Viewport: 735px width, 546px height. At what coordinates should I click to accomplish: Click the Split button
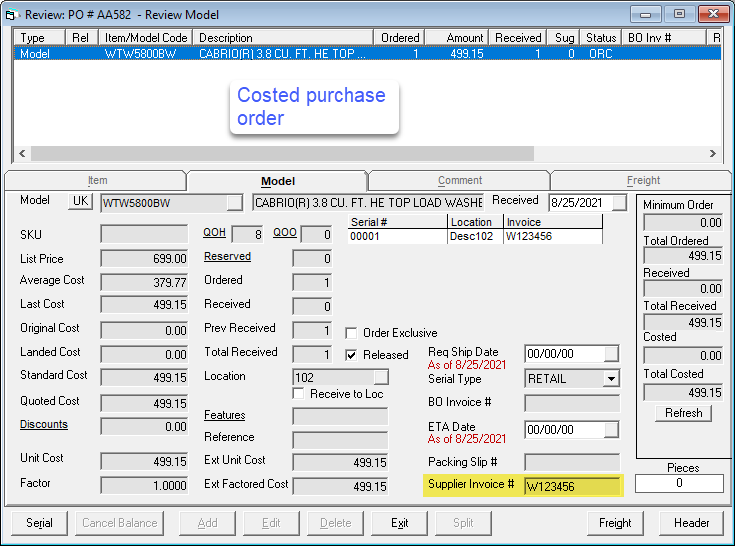463,523
